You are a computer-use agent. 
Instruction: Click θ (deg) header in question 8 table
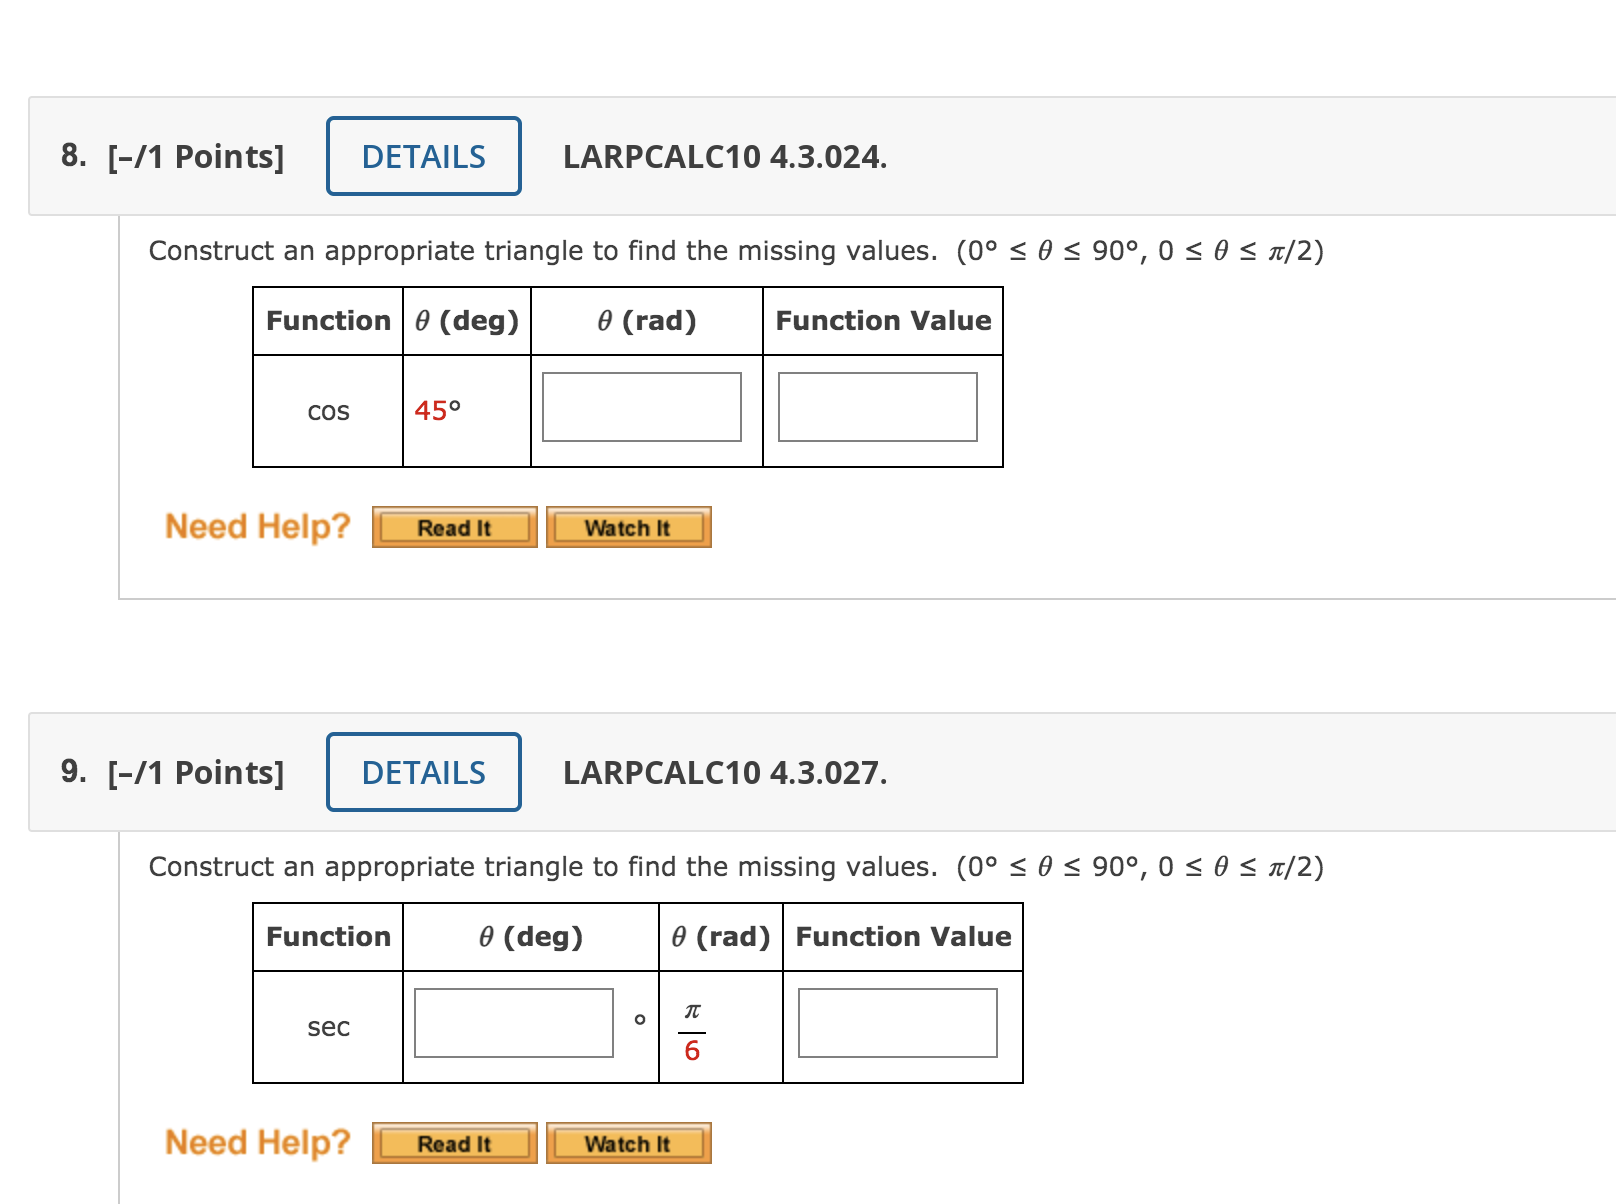[x=467, y=321]
